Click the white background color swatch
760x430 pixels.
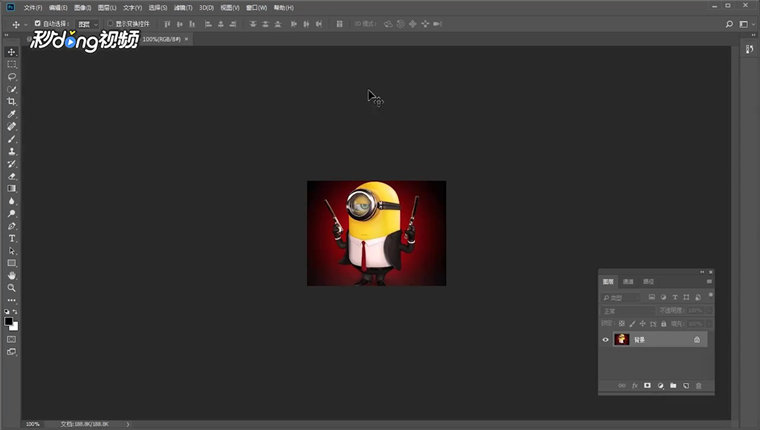tap(15, 327)
